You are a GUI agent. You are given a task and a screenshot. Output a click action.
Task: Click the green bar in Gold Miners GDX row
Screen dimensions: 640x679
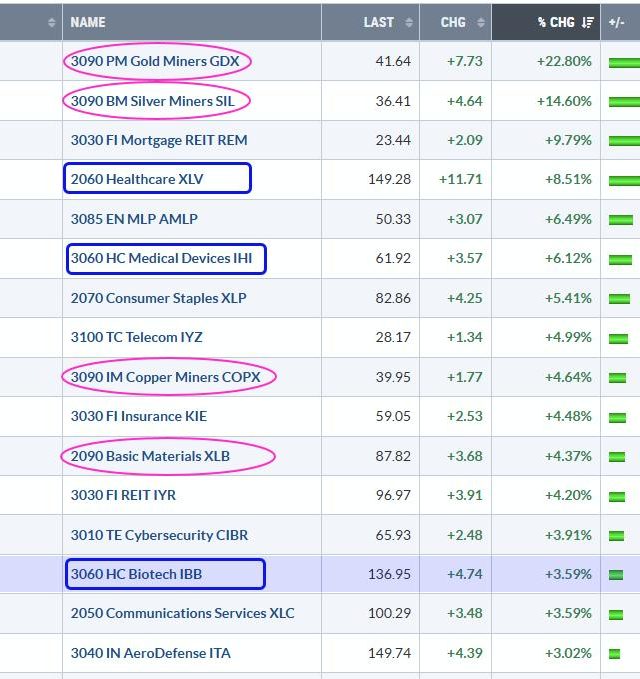pos(624,62)
